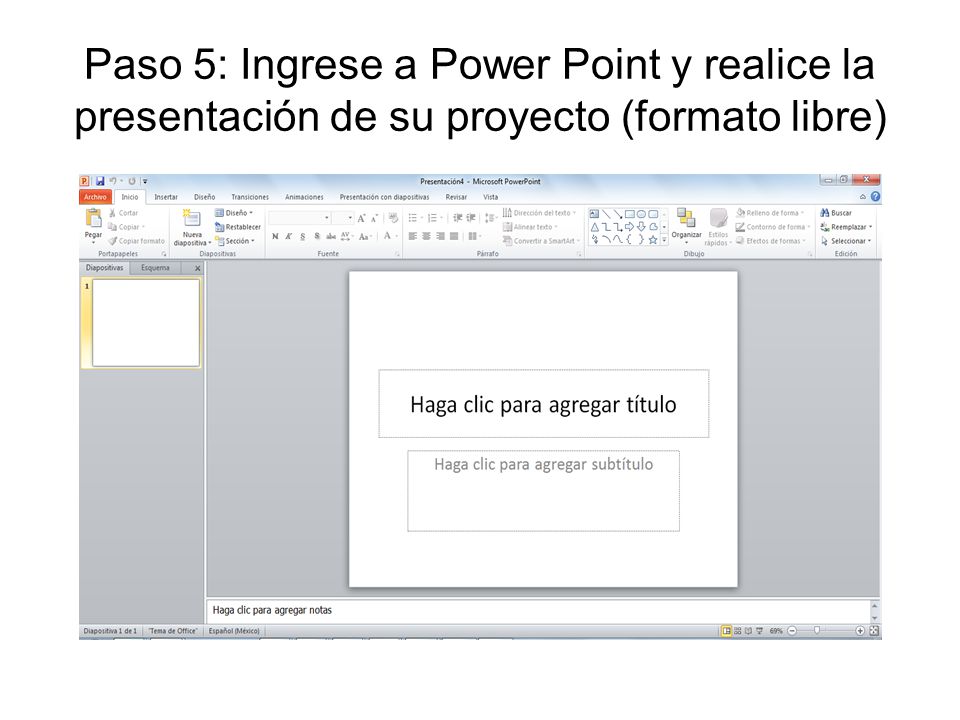Click Alinear texto button
Image resolution: width=960 pixels, height=720 pixels.
(x=531, y=227)
